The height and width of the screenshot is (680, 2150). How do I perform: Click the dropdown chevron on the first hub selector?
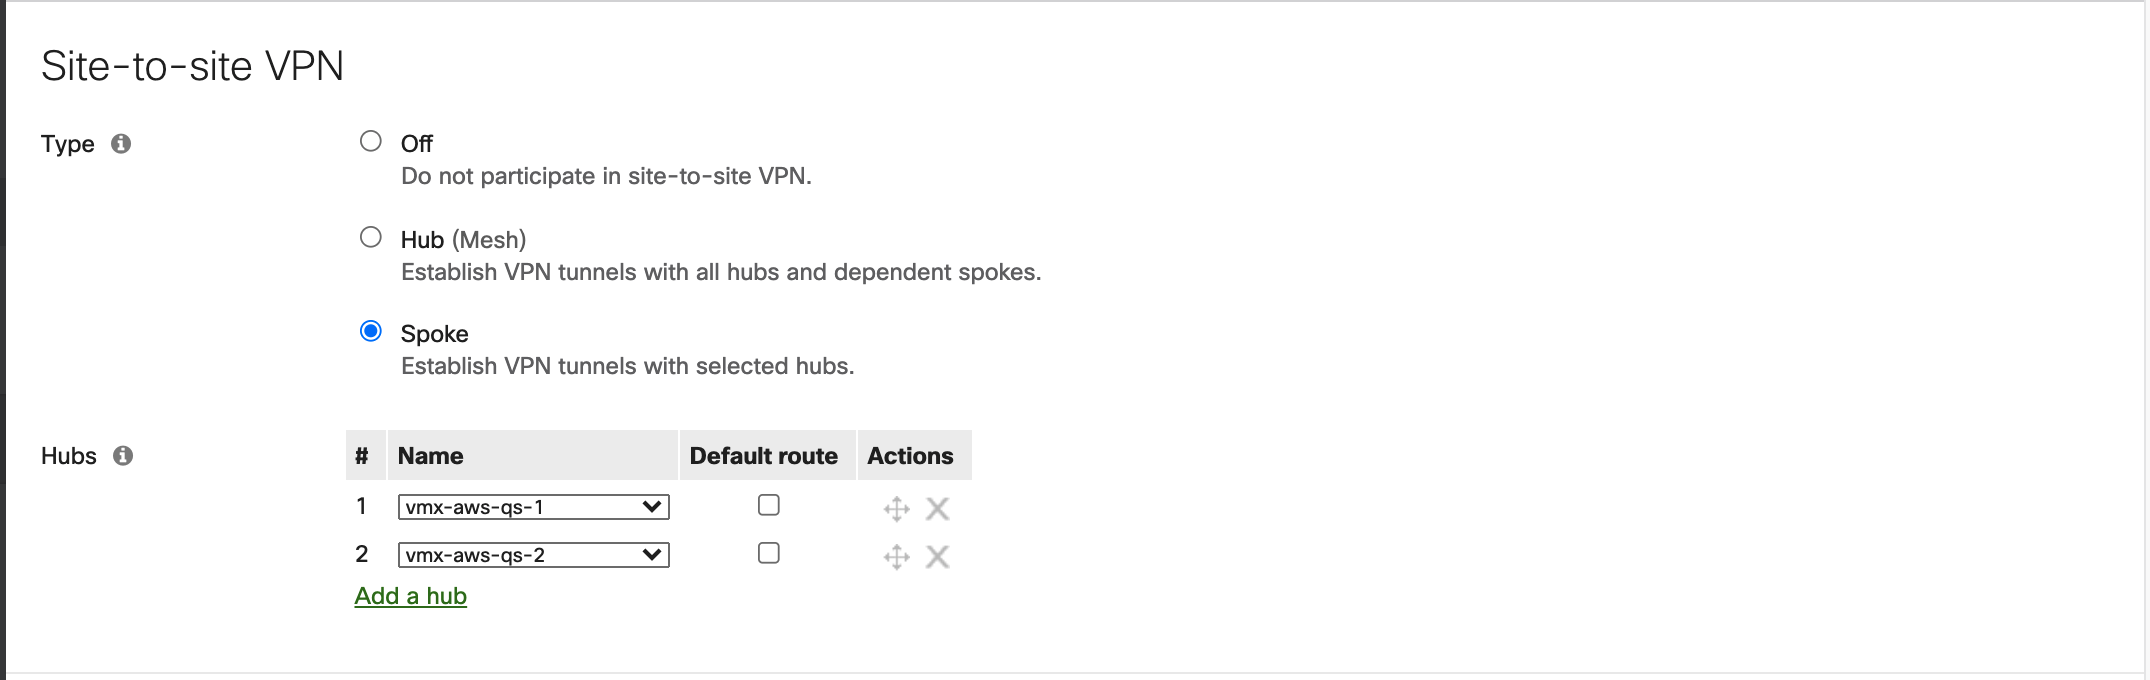(652, 506)
